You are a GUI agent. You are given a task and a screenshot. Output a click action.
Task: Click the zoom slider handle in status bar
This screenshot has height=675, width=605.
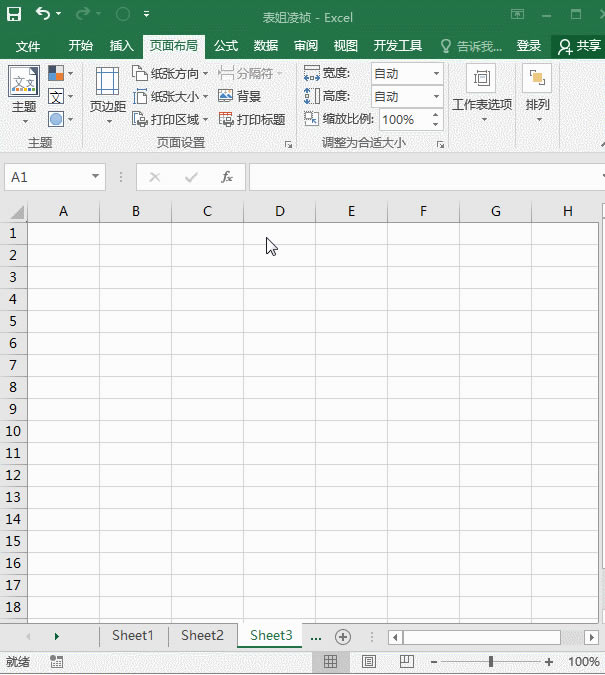[490, 662]
